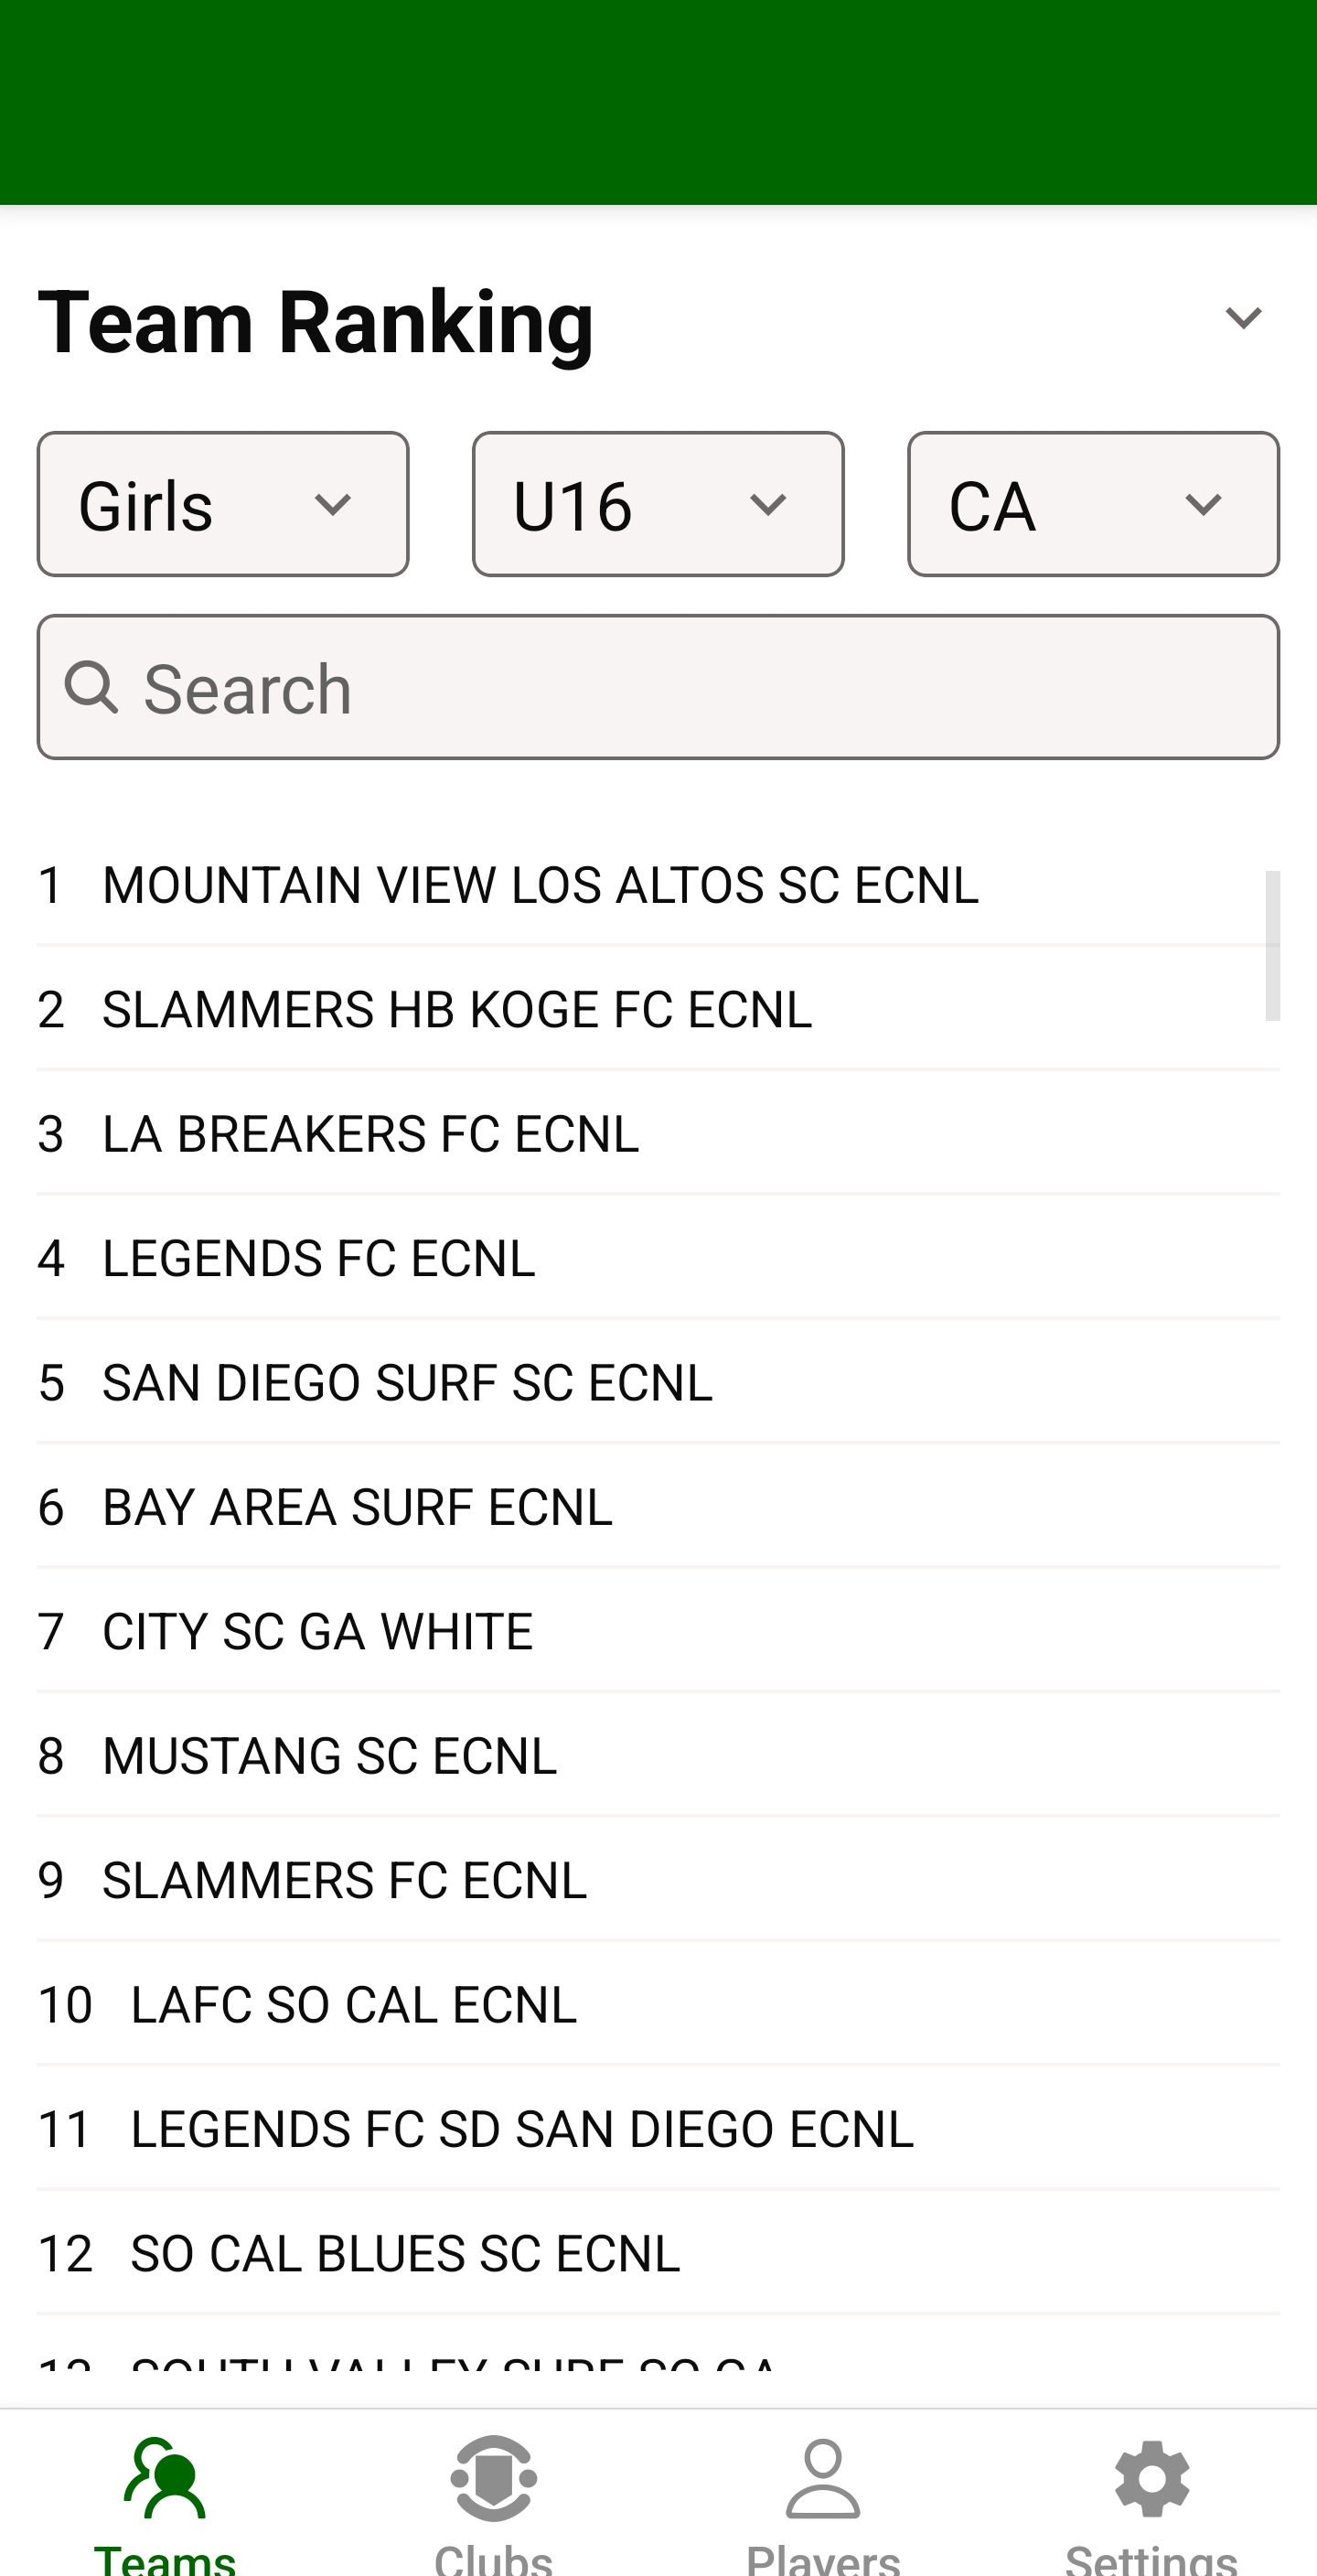Open the Girls gender dropdown
The width and height of the screenshot is (1317, 2576).
(223, 504)
